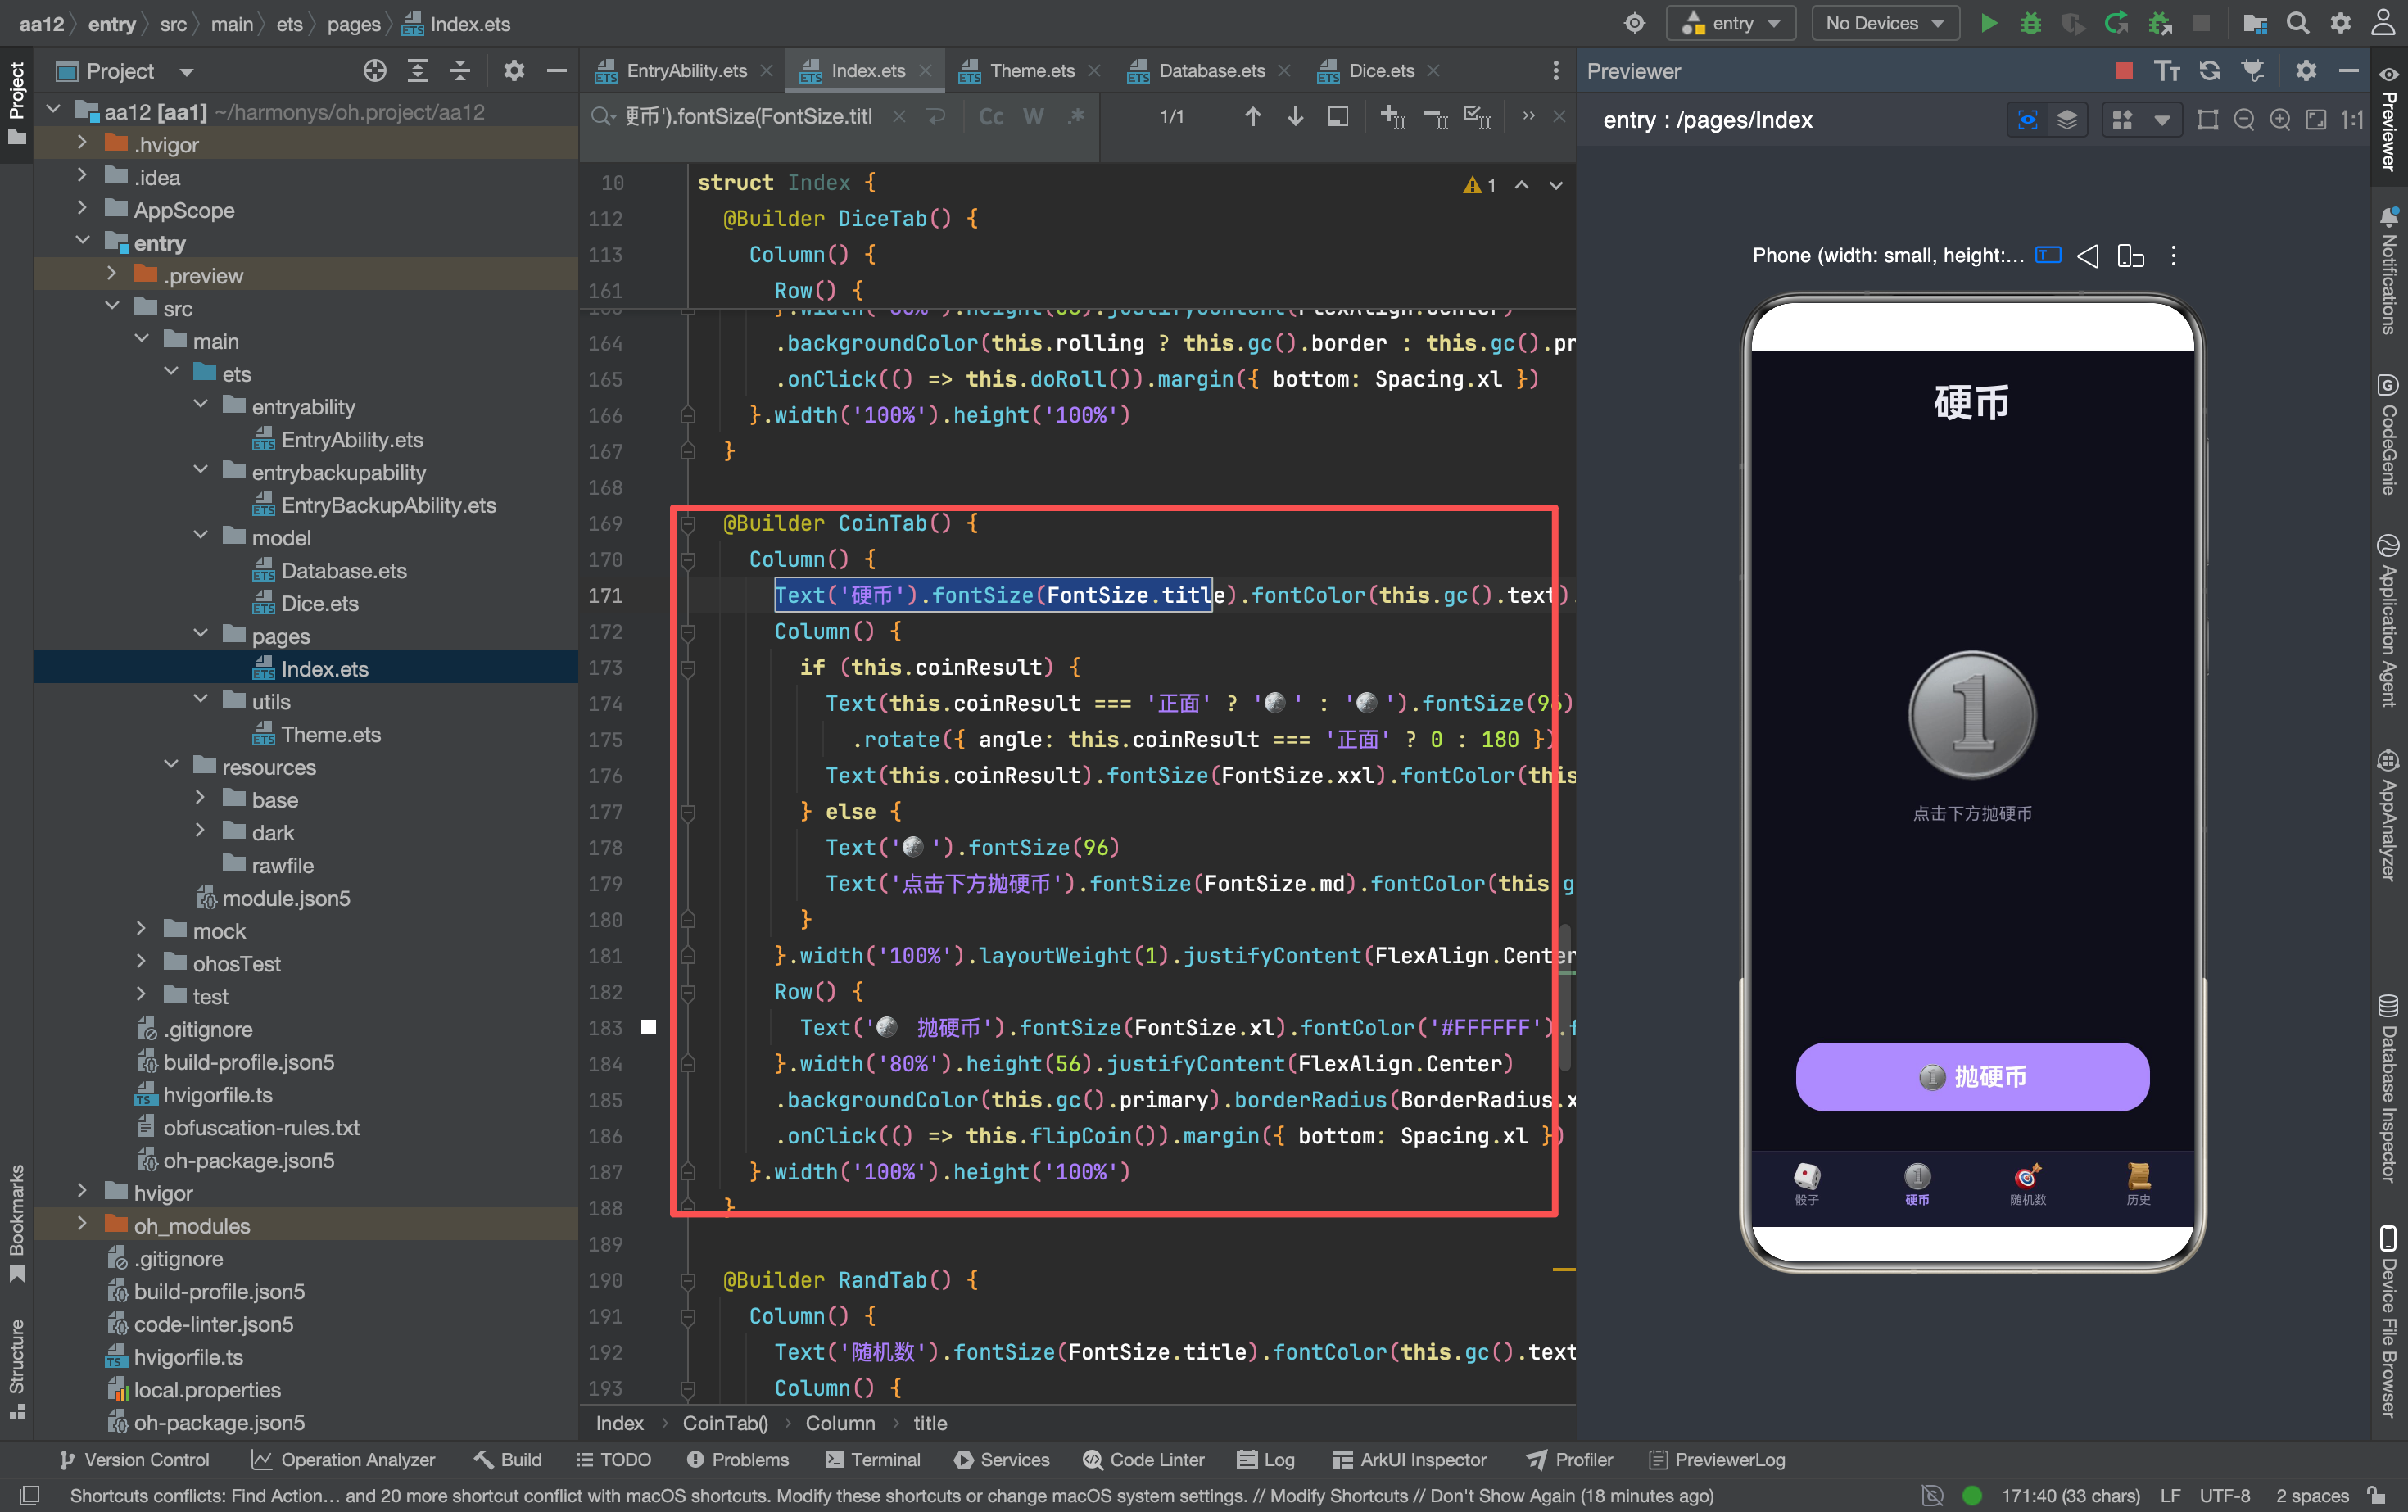This screenshot has width=2408, height=1512.
Task: Toggle regex search option
Action: point(1076,117)
